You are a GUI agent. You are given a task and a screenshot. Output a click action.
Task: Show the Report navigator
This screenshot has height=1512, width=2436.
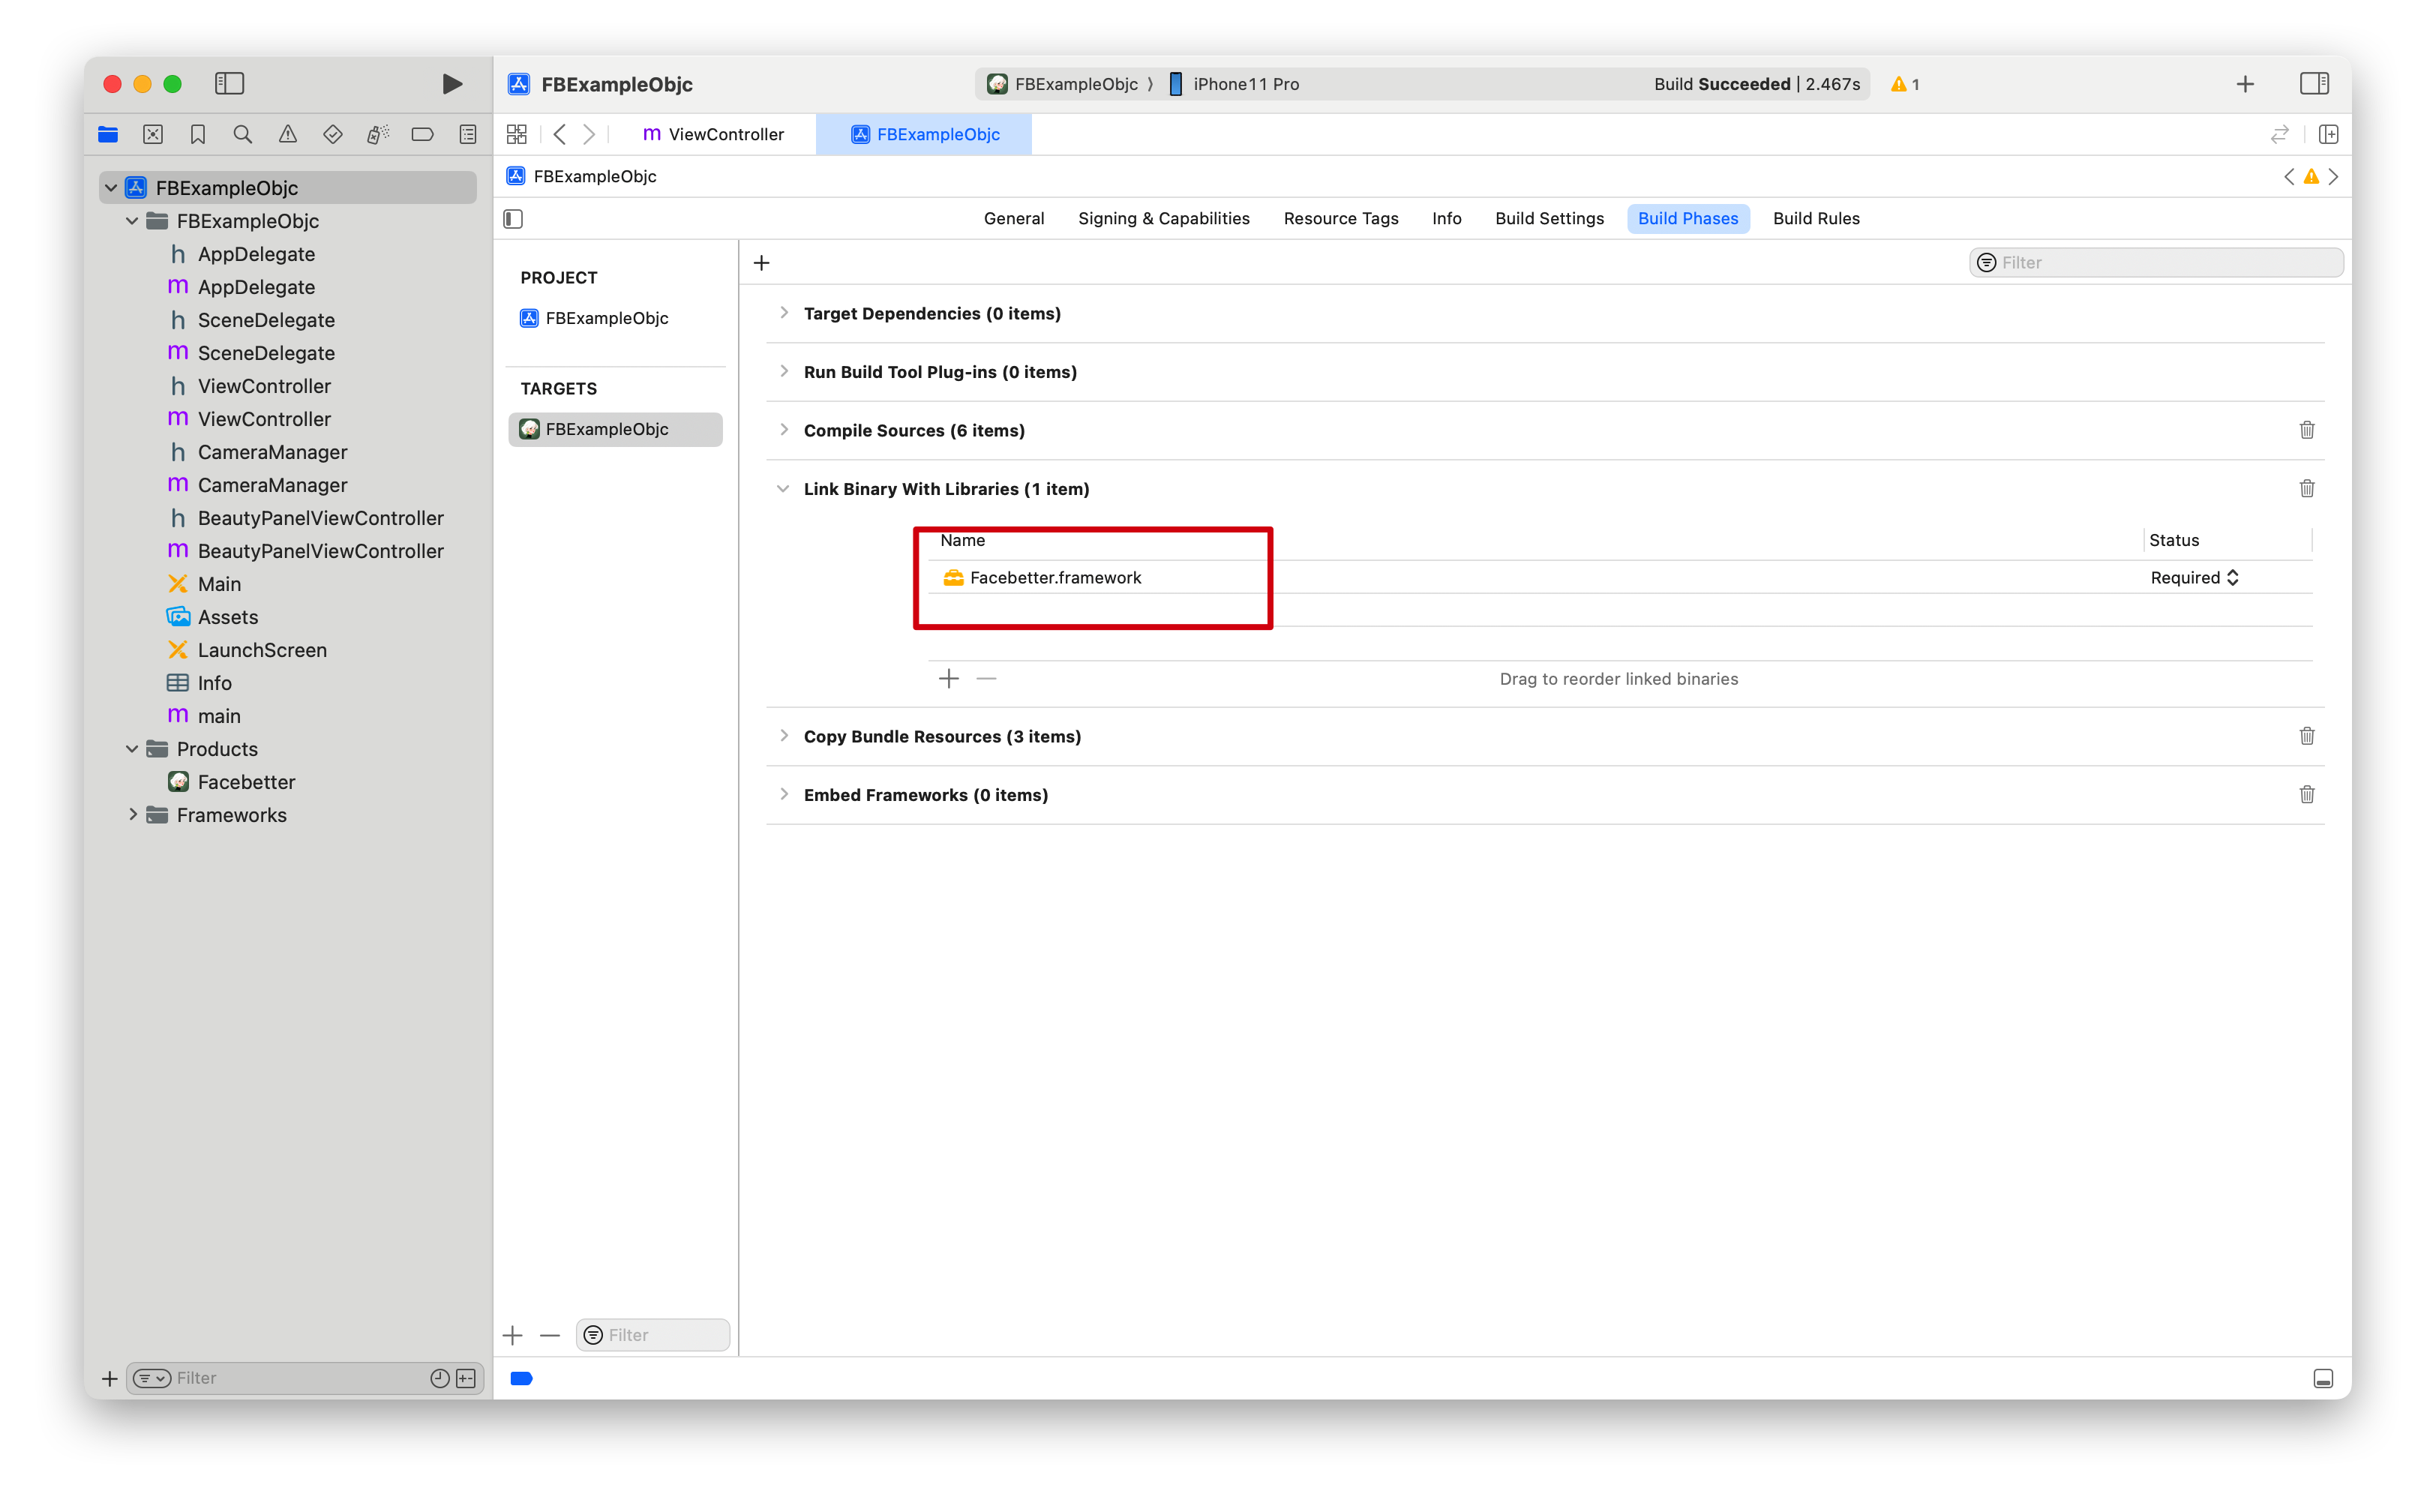pos(468,134)
